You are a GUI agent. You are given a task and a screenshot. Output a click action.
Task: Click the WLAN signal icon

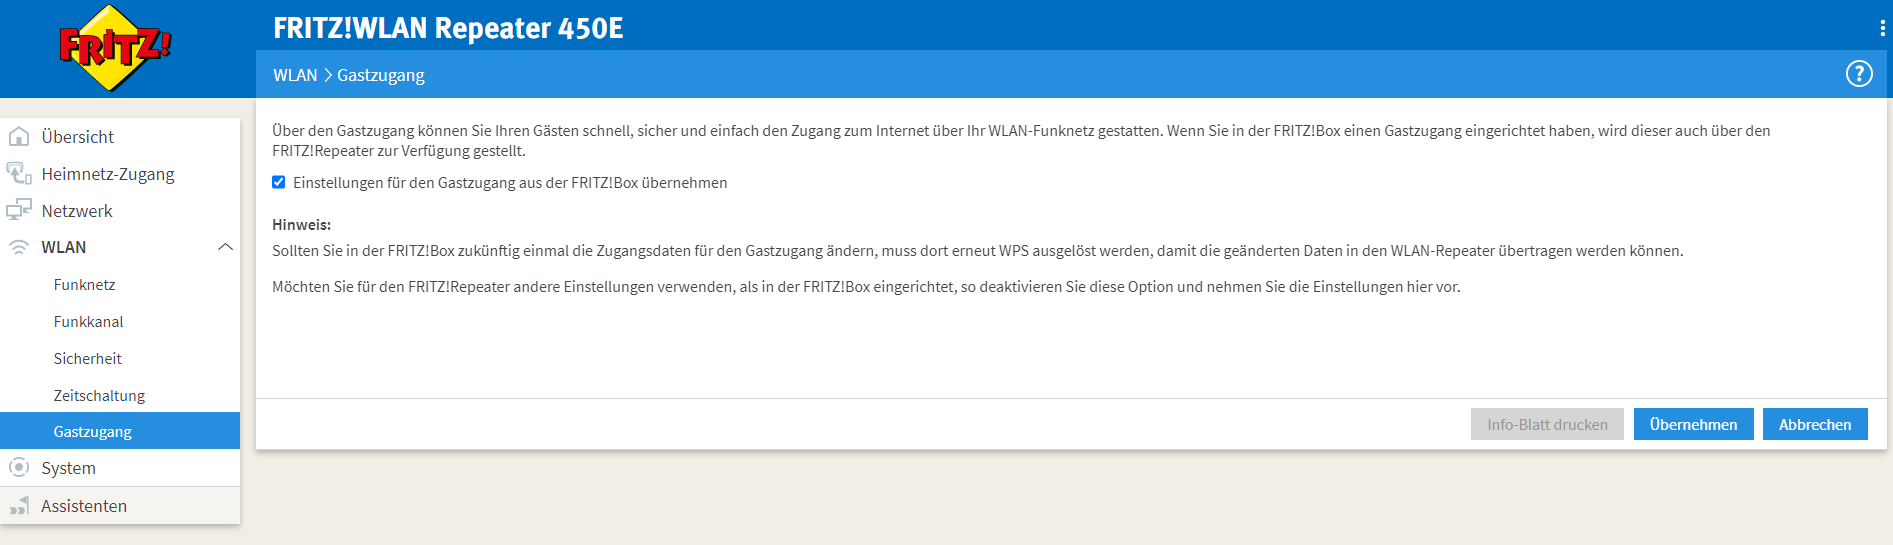(19, 247)
